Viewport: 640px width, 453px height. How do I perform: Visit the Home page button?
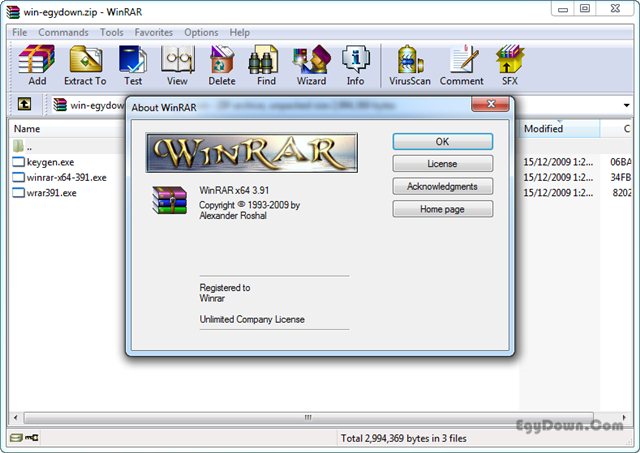[x=442, y=209]
